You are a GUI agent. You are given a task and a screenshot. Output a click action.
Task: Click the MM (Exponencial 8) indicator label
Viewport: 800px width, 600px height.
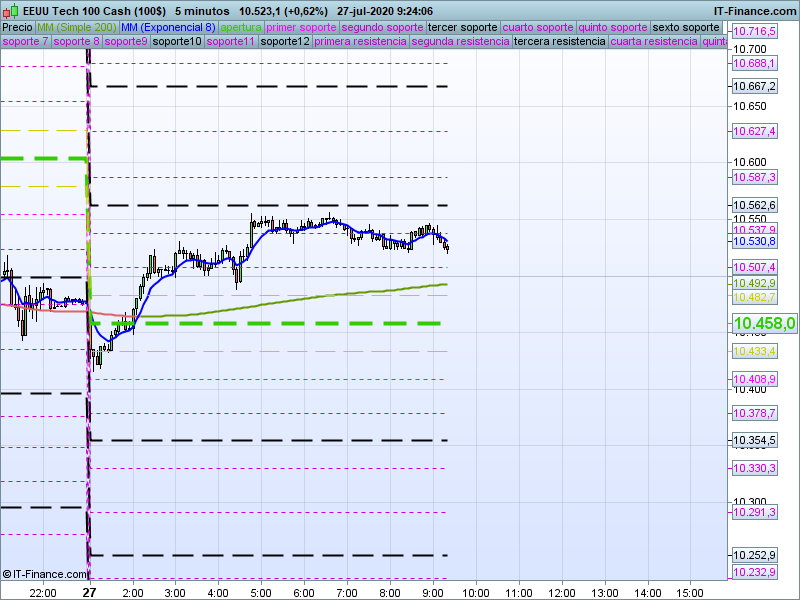pyautogui.click(x=168, y=27)
